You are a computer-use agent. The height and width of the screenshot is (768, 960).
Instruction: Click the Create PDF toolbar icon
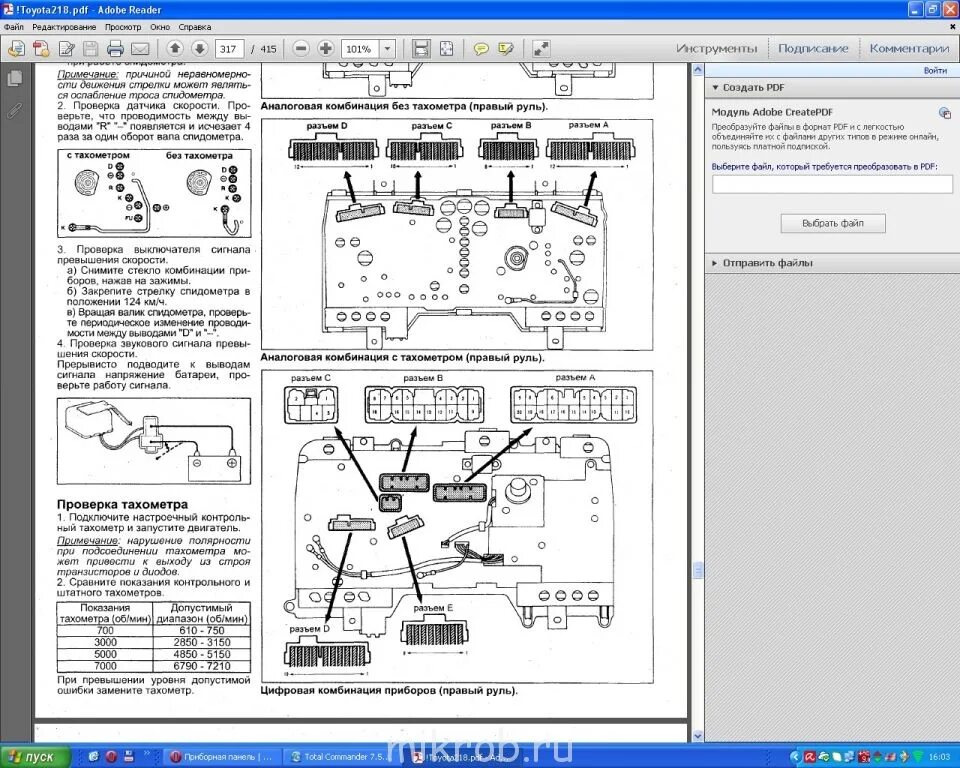(41, 48)
